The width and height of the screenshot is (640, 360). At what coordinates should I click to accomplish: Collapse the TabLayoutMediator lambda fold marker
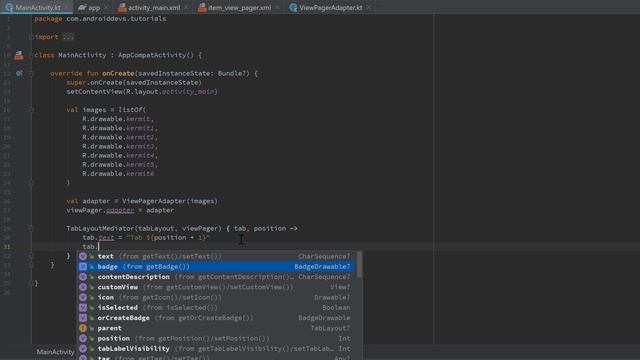point(31,229)
